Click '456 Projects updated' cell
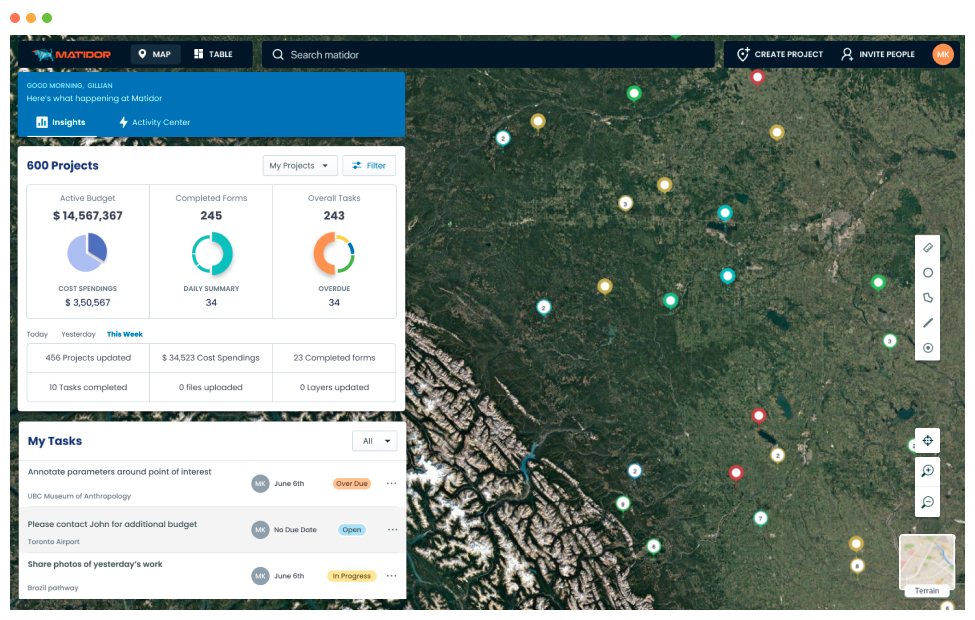The image size is (975, 620). click(x=88, y=358)
